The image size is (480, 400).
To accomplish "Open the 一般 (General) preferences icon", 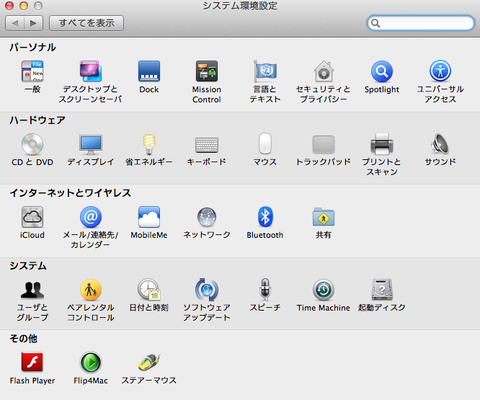I will coord(32,71).
